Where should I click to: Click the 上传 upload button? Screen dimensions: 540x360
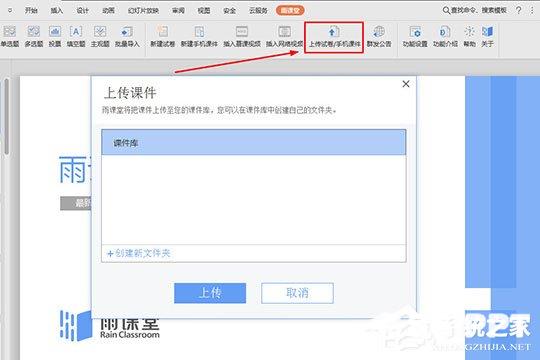point(210,293)
